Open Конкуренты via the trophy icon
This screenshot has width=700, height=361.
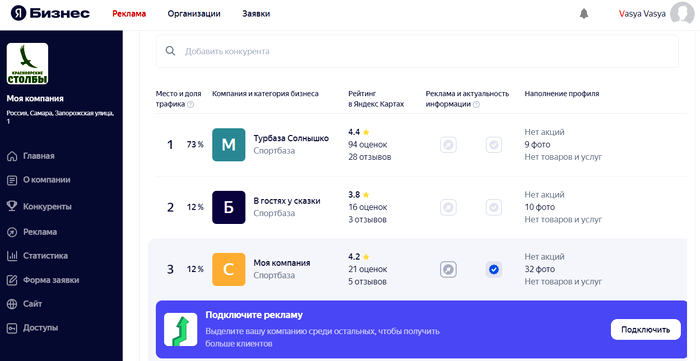pos(12,206)
